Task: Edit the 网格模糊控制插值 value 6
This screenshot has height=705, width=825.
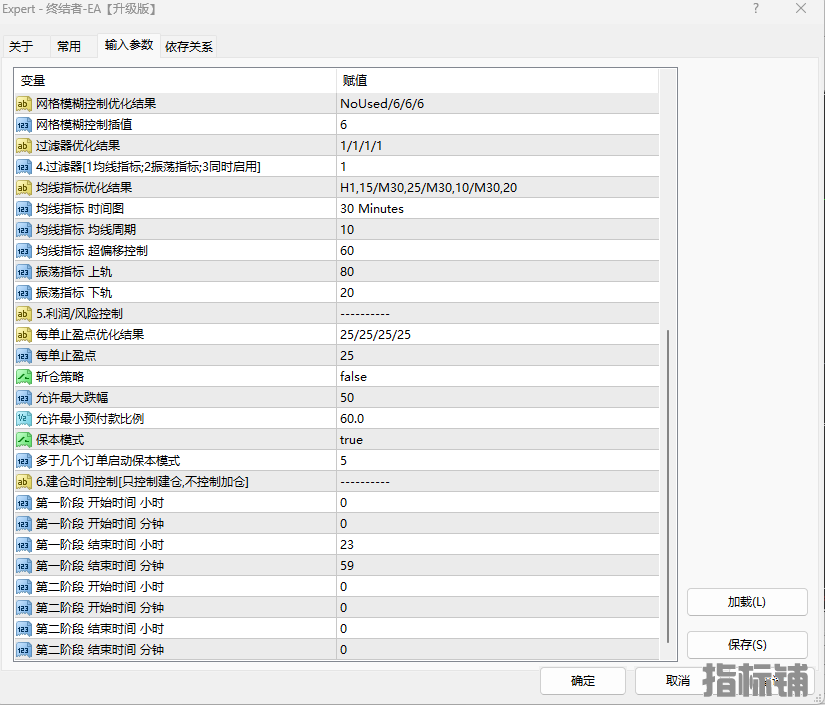Action: coord(498,125)
